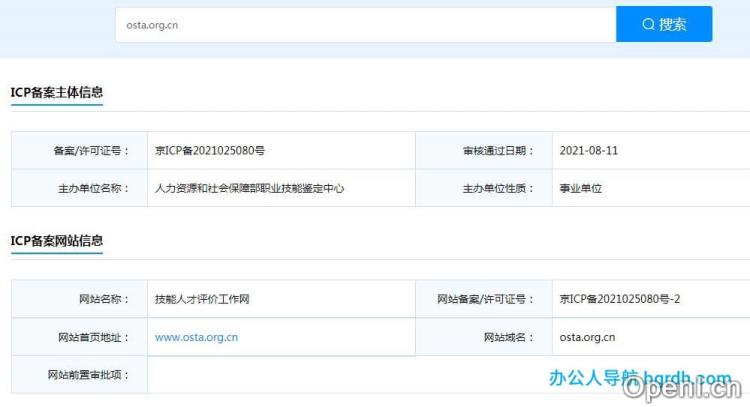Click the organizer type value 事业单位
The height and width of the screenshot is (407, 750).
point(581,188)
